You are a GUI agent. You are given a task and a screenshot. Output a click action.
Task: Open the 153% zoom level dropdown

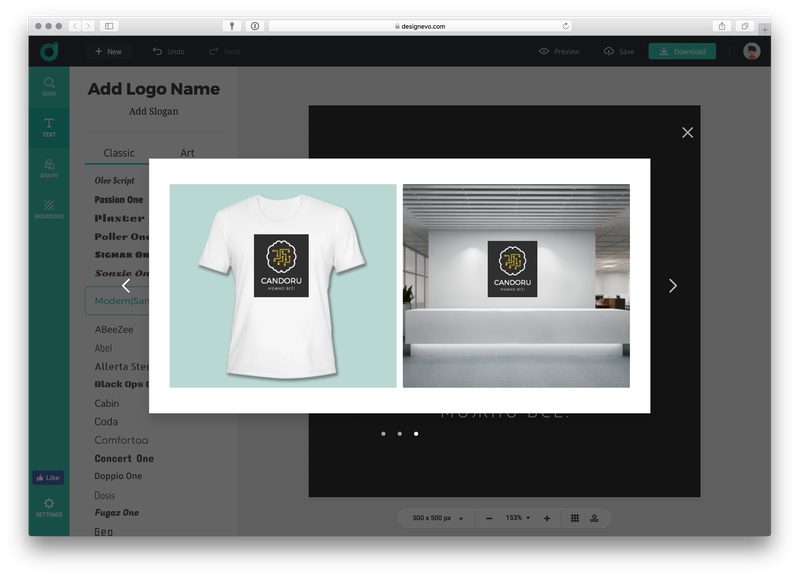(518, 518)
